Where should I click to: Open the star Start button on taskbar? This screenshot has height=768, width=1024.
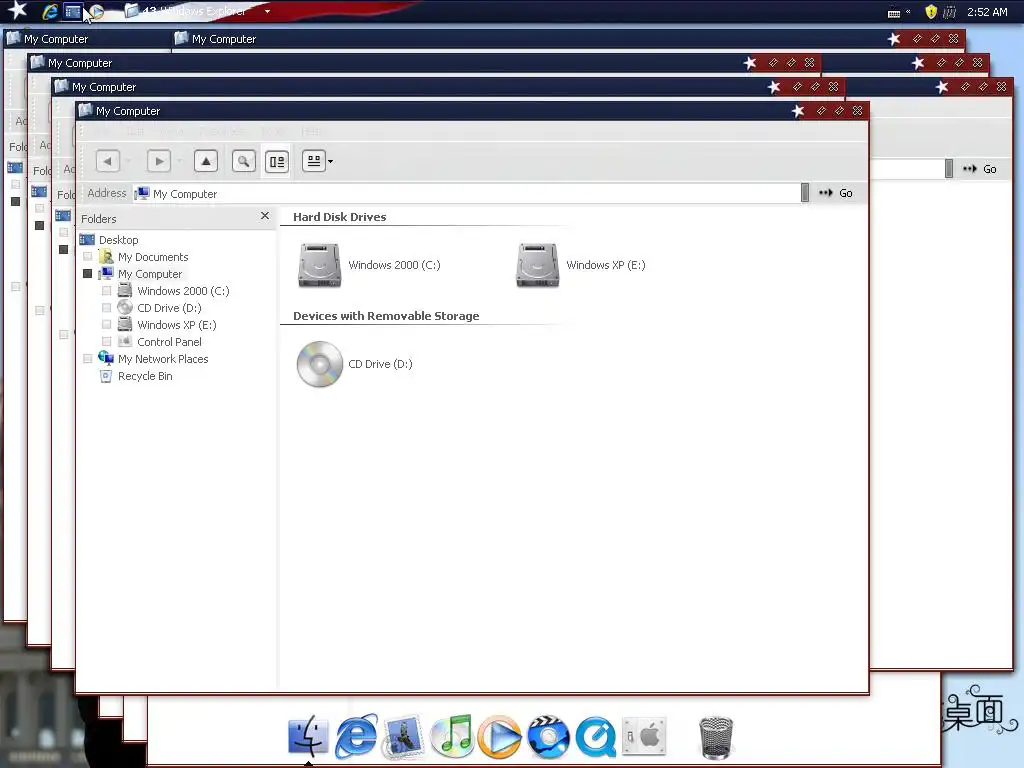pos(17,10)
